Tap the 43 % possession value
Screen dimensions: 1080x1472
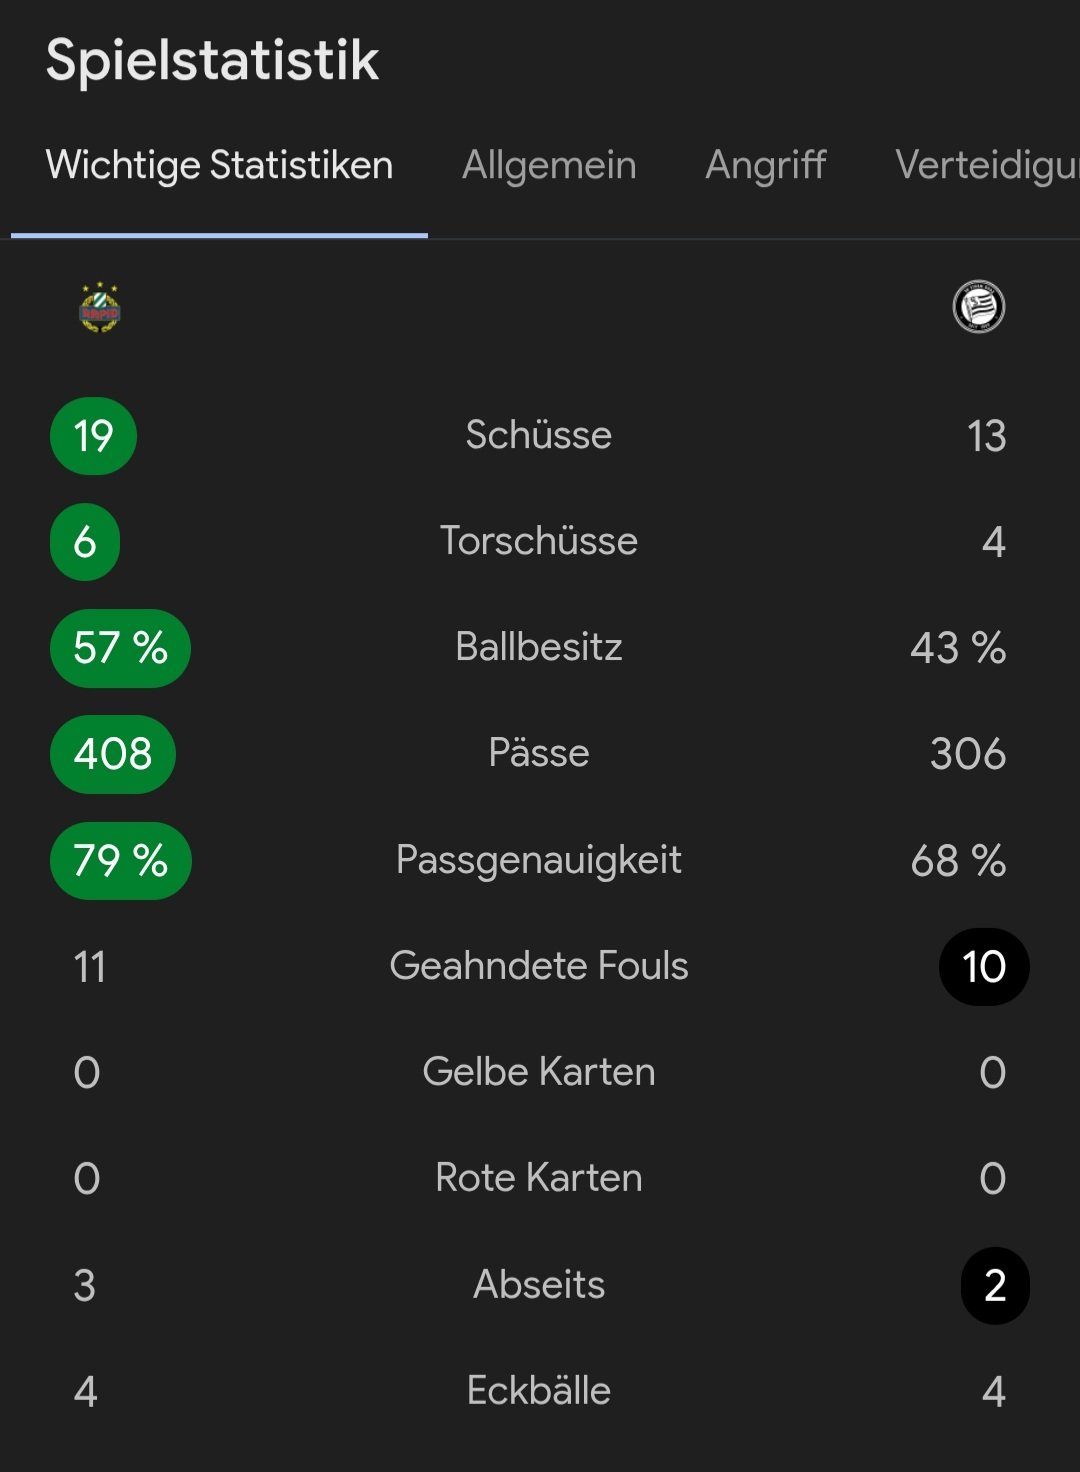(958, 648)
